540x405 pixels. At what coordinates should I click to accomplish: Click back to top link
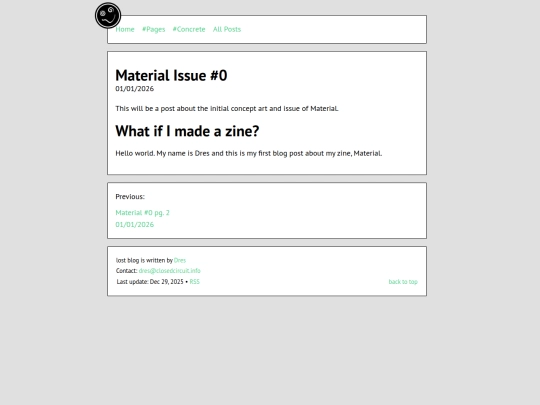[403, 282]
